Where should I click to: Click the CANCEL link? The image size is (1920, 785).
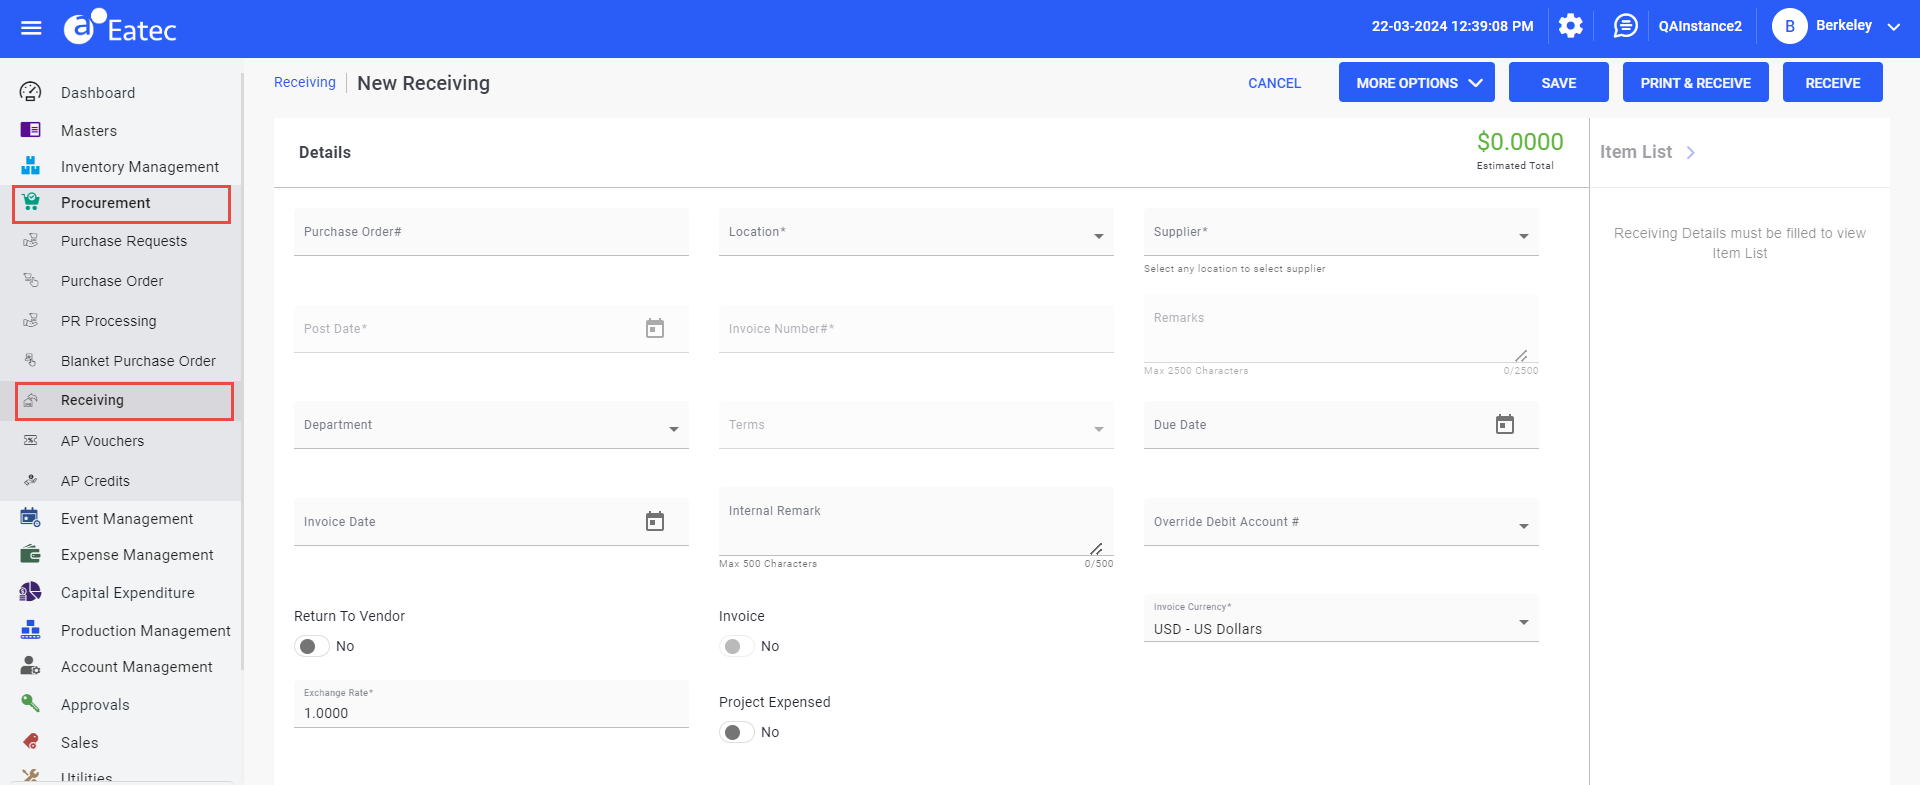tap(1274, 83)
